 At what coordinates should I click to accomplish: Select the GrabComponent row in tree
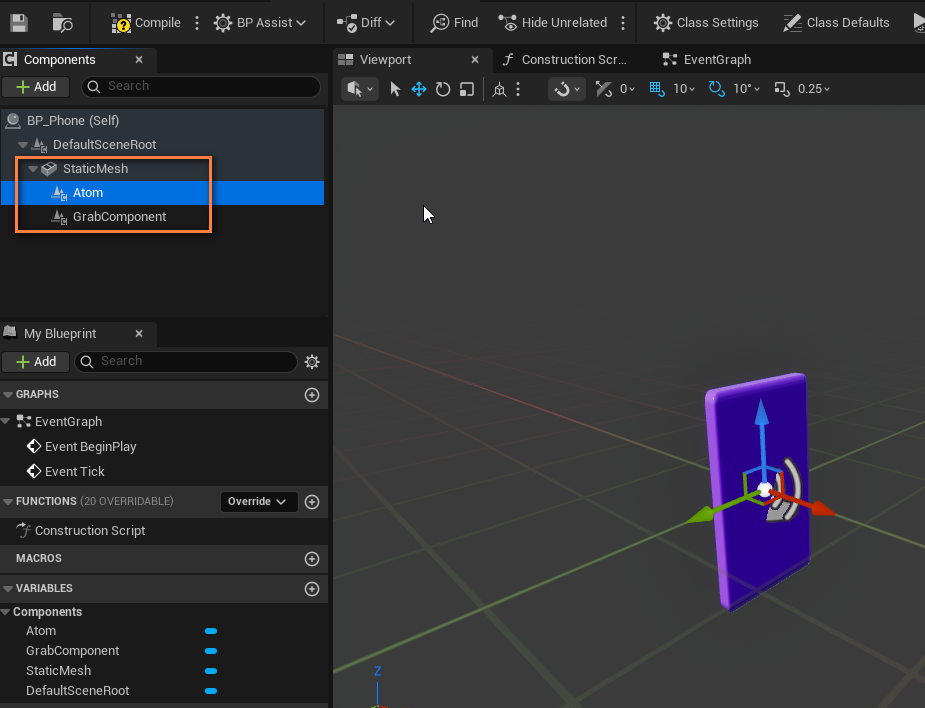click(163, 217)
